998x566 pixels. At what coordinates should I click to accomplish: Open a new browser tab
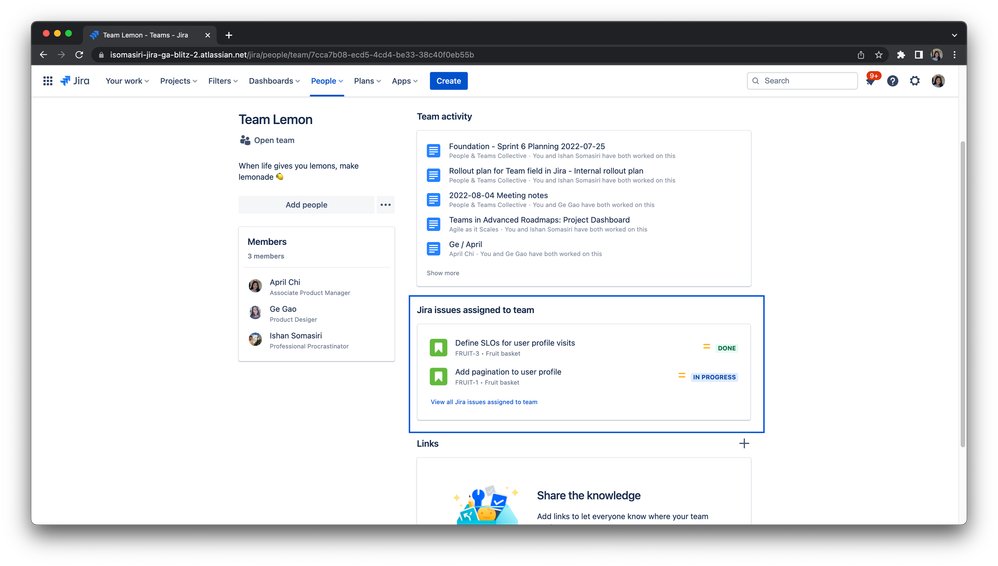[228, 35]
